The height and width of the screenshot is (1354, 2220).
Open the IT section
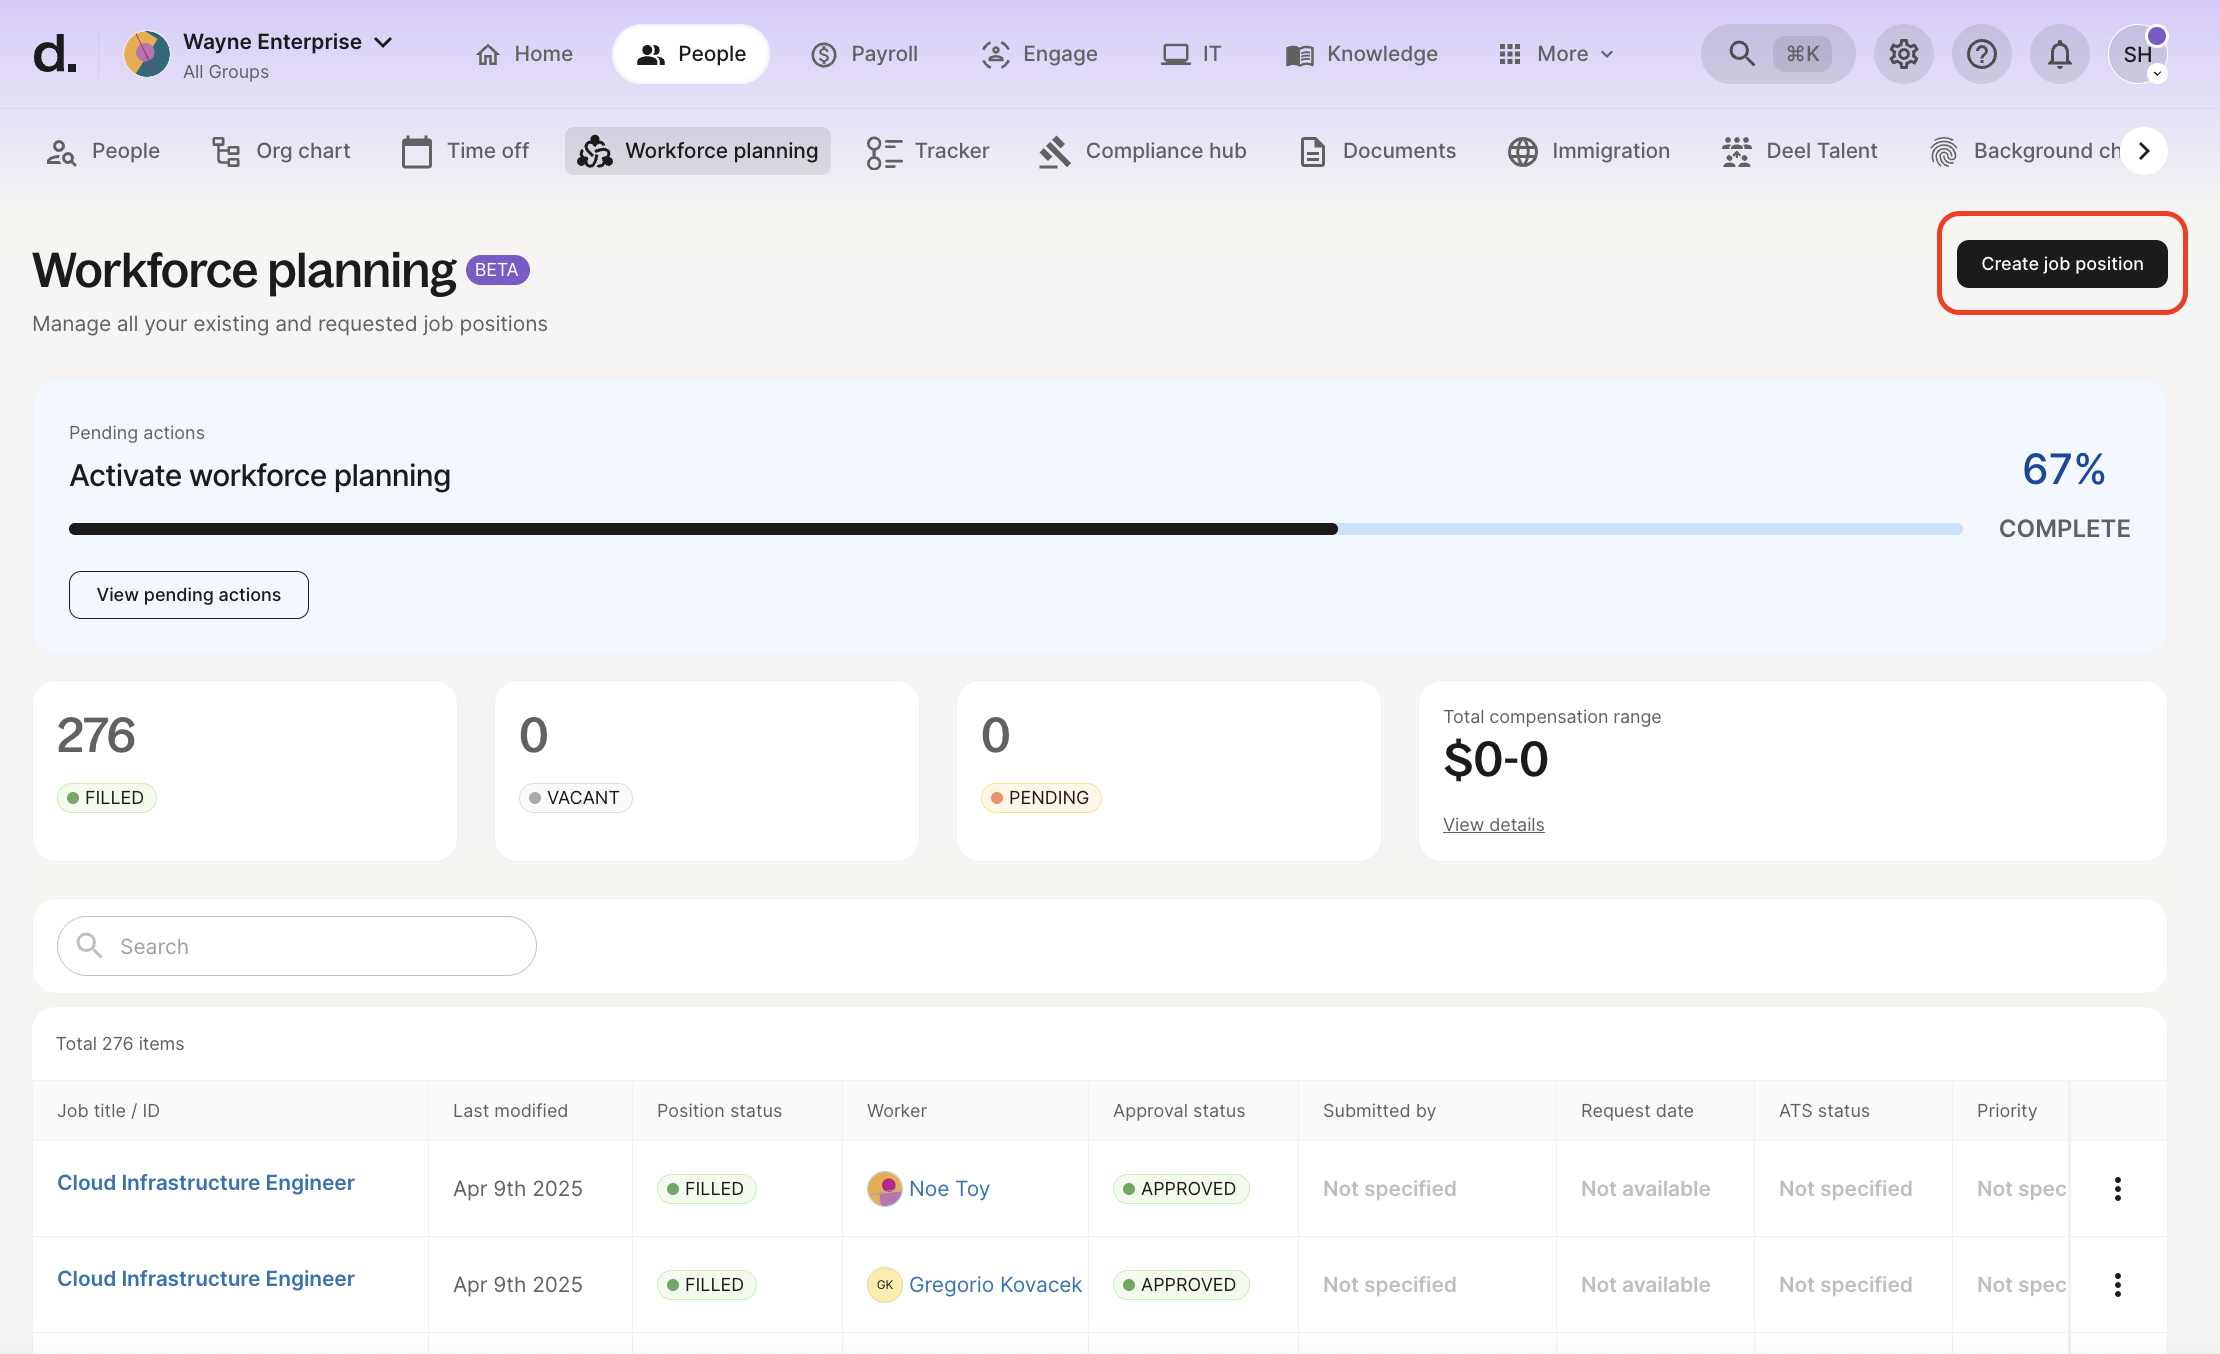1191,54
